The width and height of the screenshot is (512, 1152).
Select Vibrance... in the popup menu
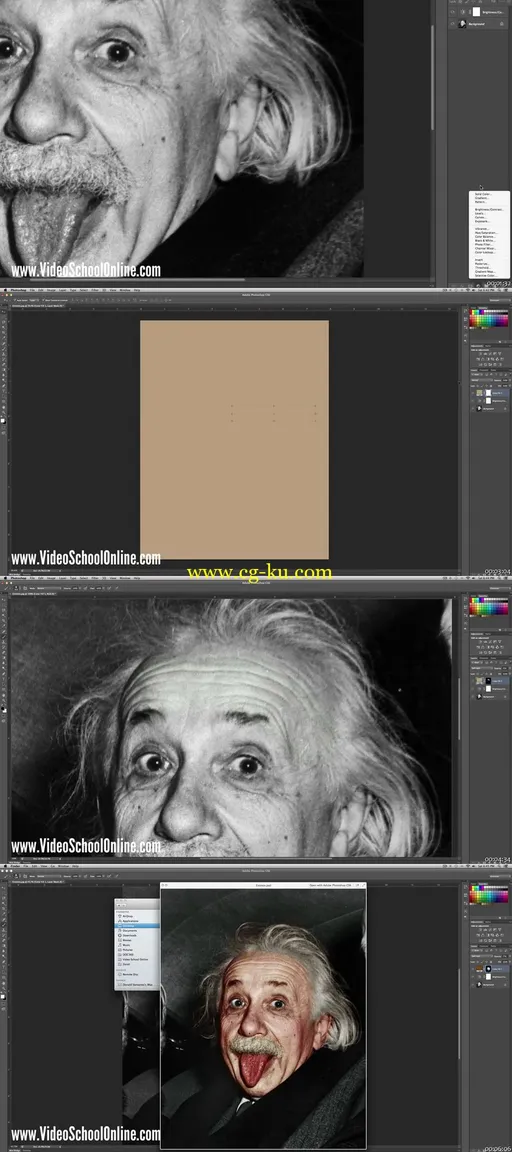point(482,228)
